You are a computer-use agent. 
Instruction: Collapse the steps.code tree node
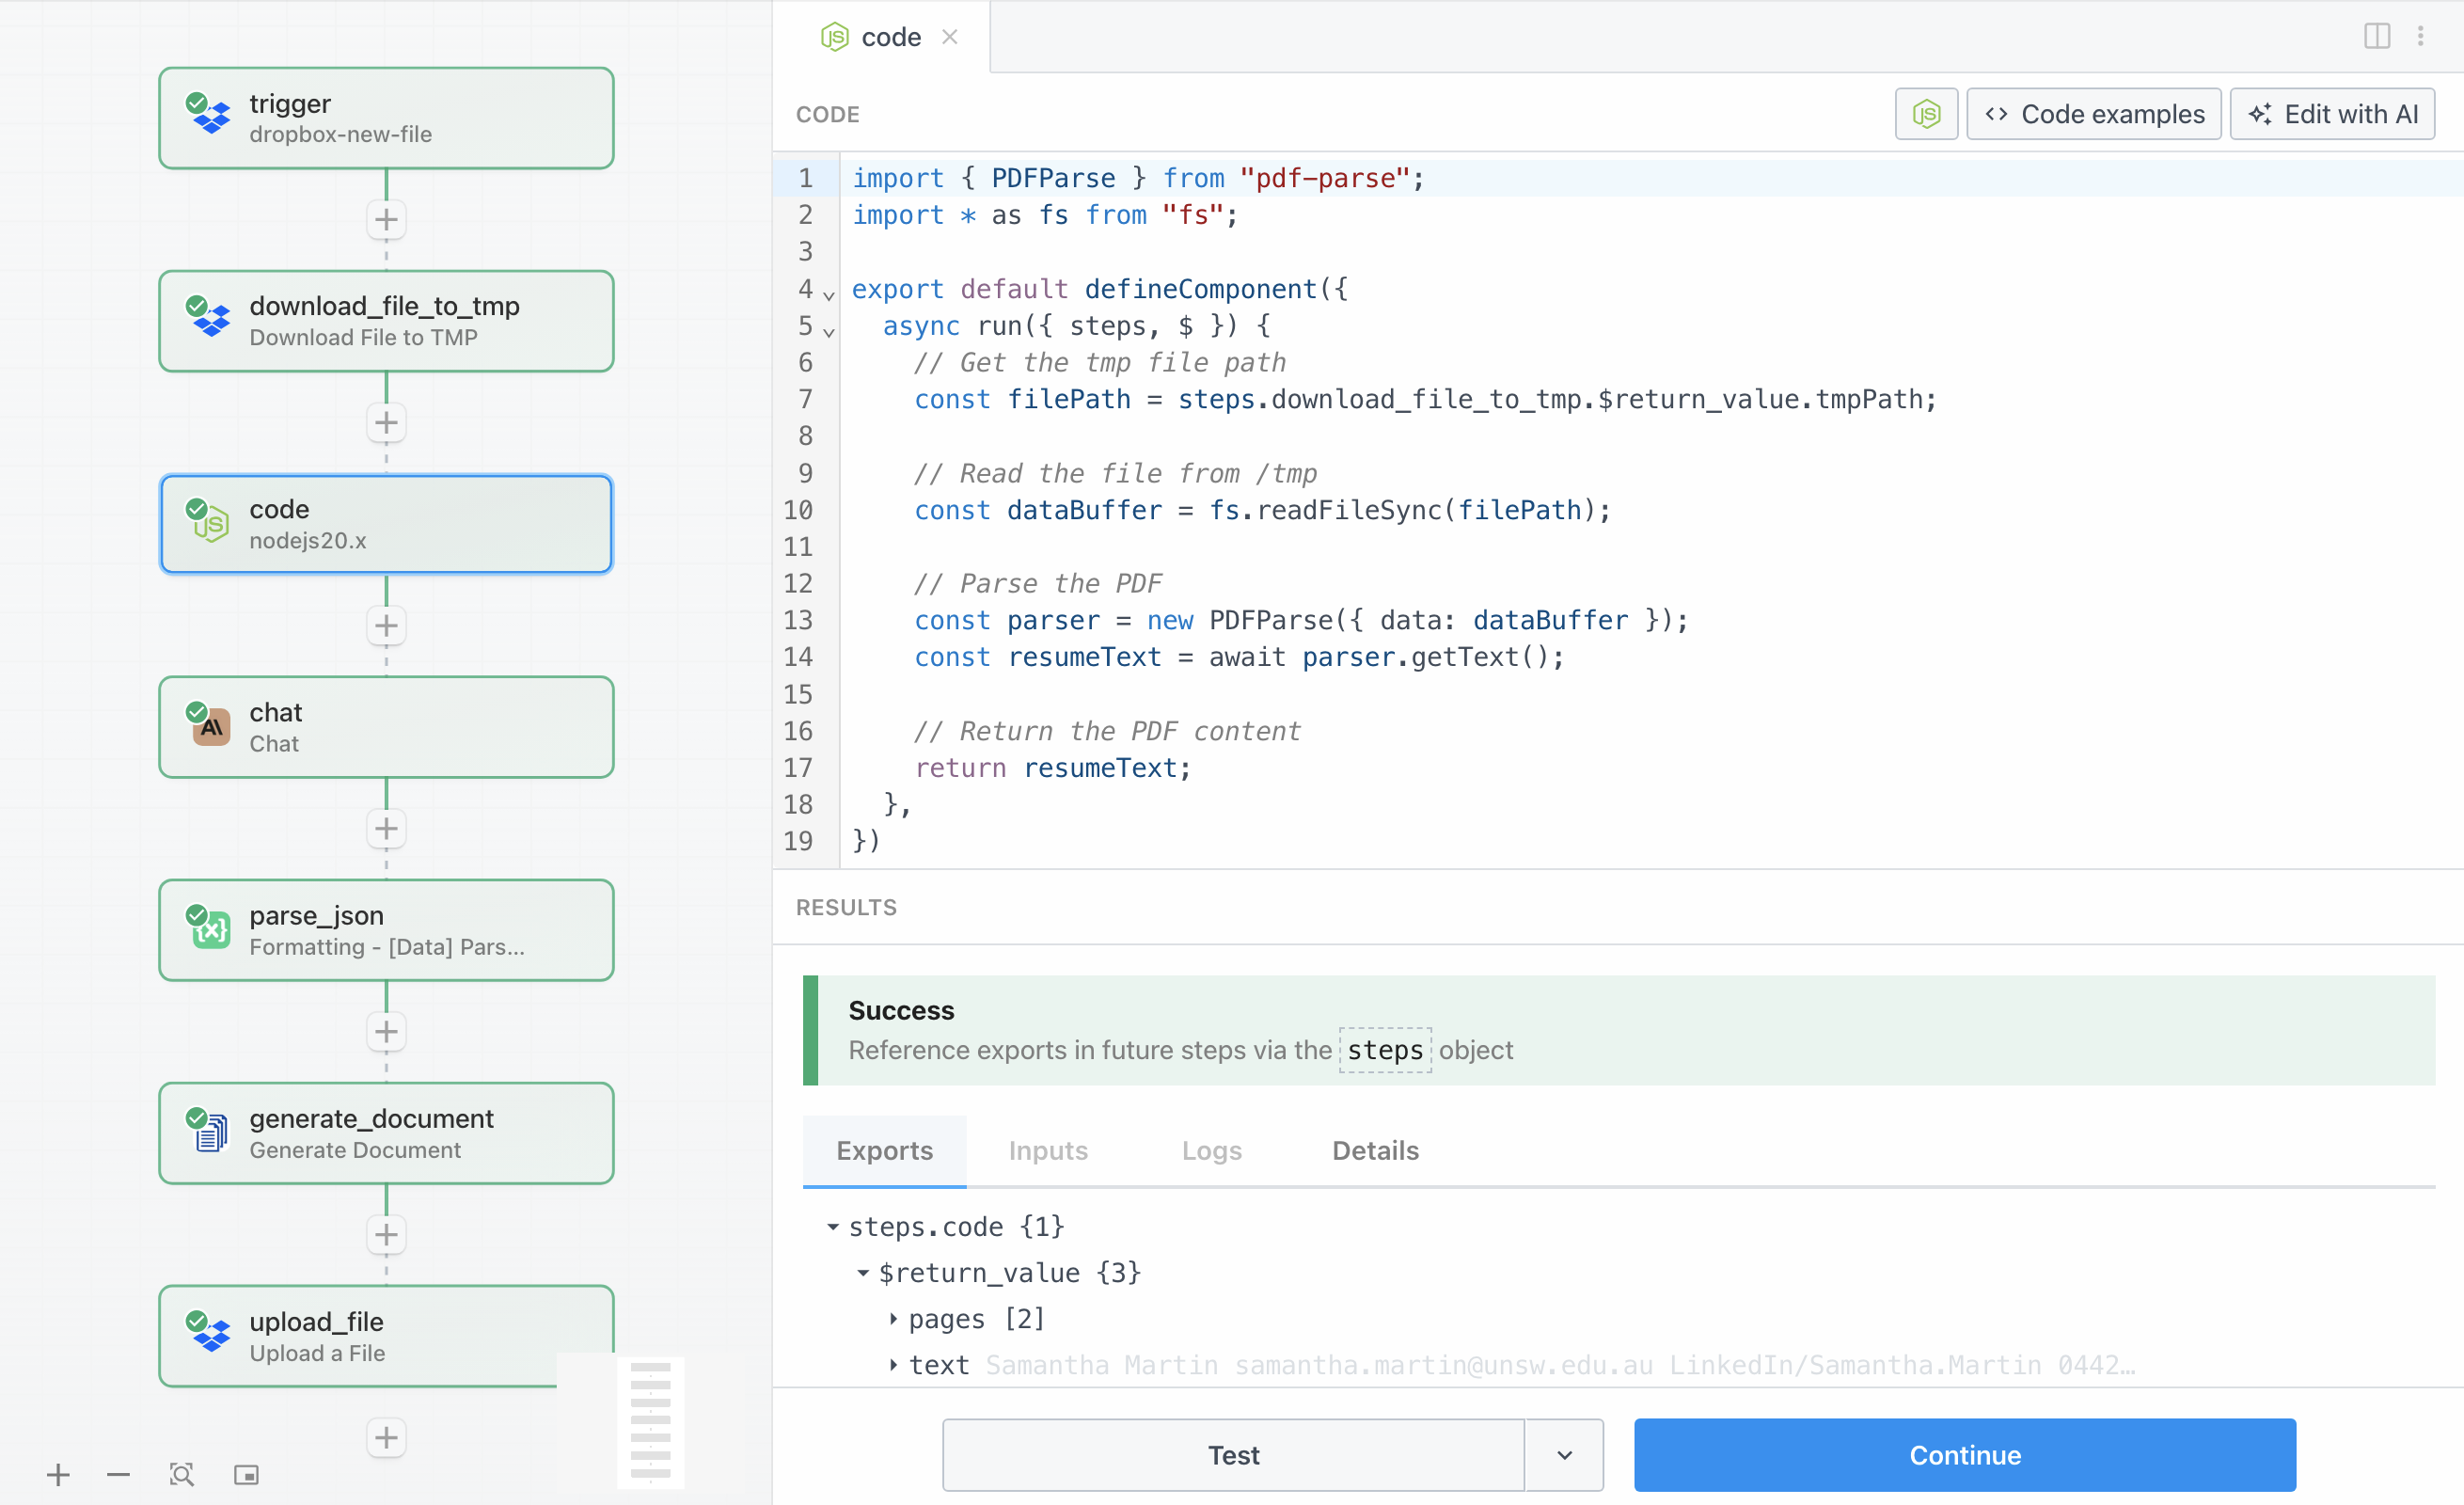(833, 1227)
